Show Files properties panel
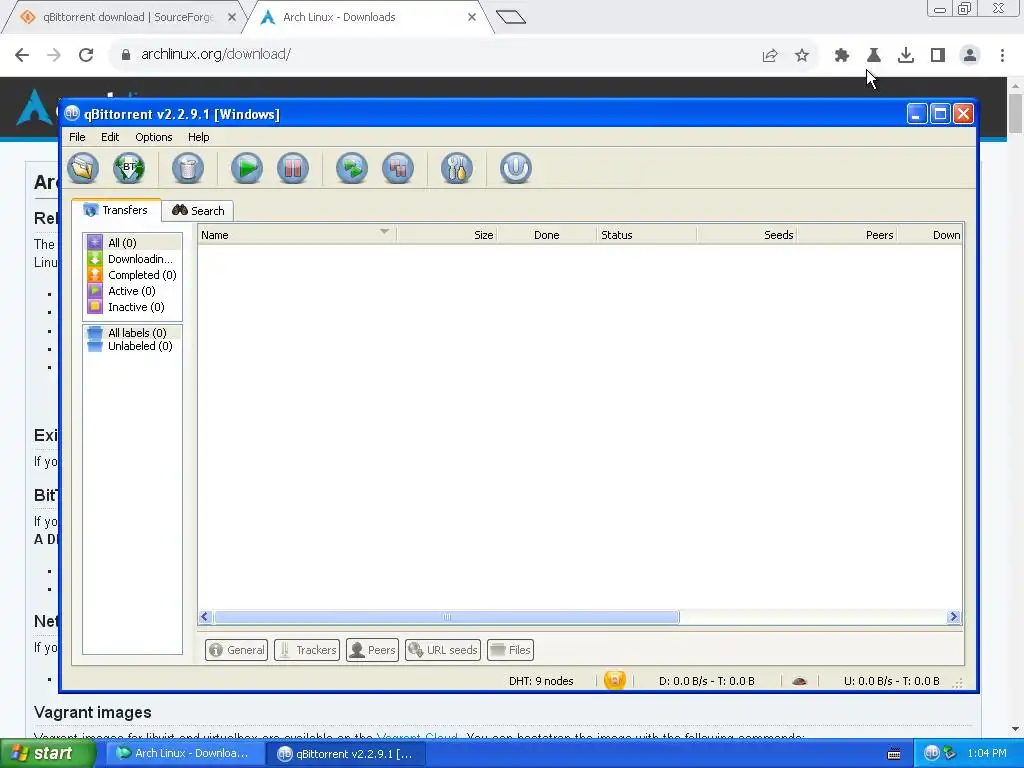 [x=511, y=650]
